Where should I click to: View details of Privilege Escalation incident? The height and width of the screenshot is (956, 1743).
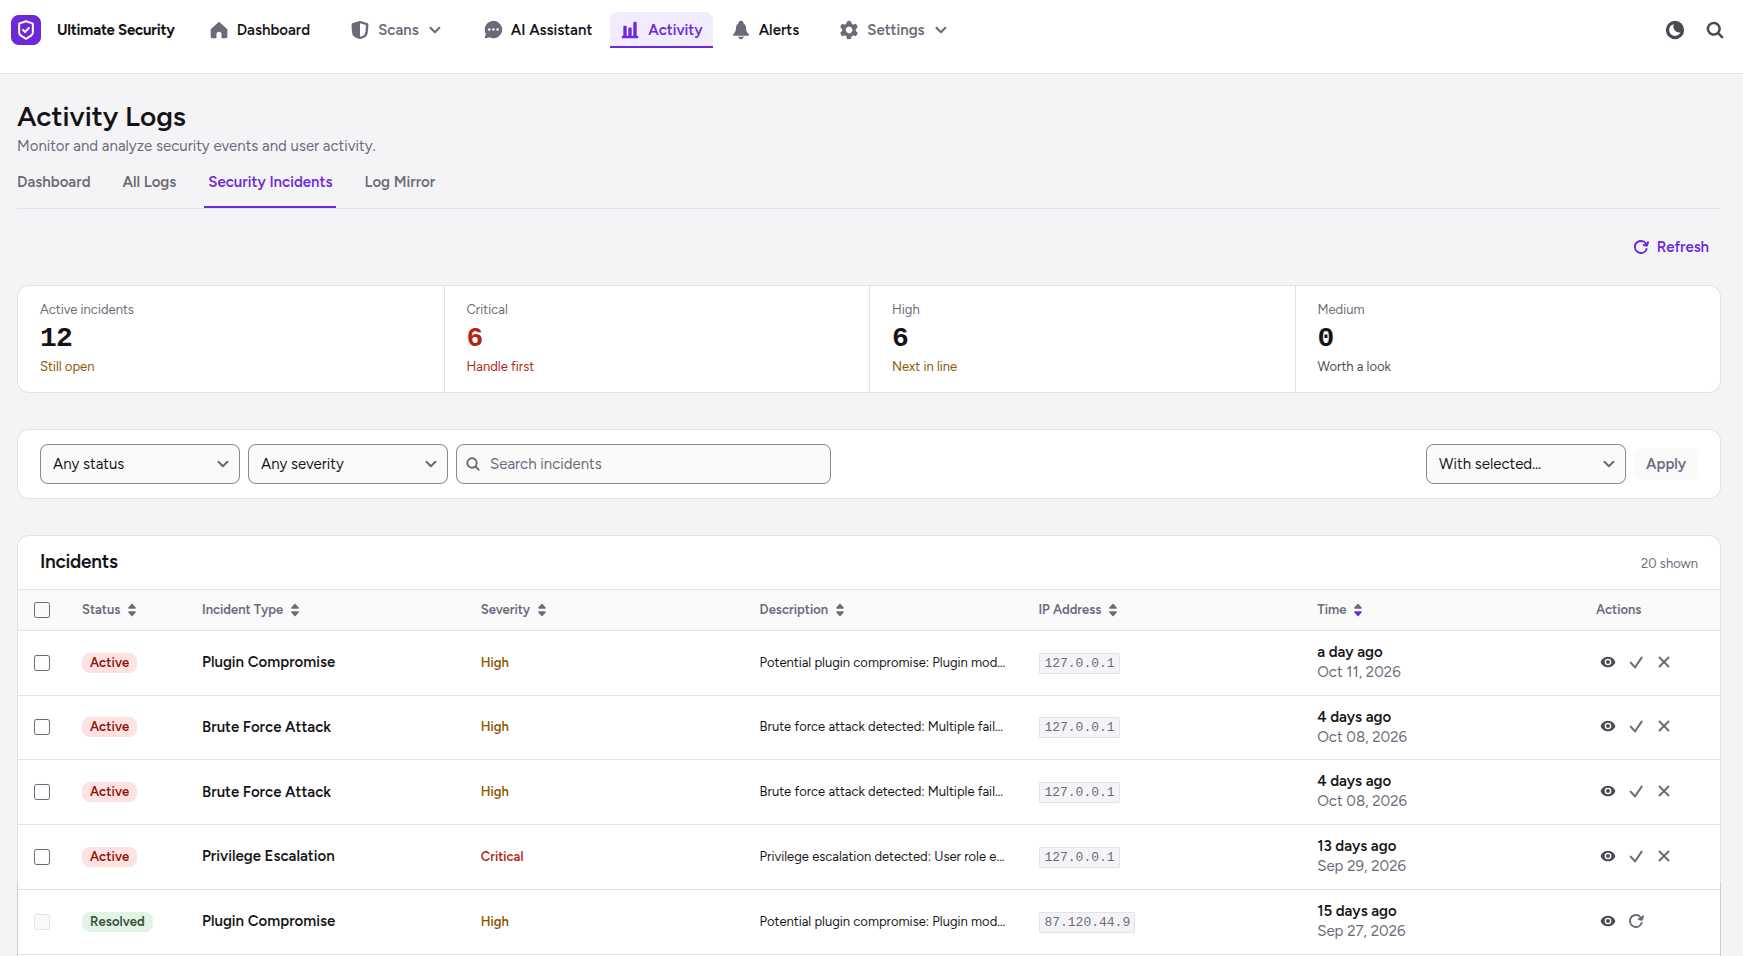(1607, 856)
